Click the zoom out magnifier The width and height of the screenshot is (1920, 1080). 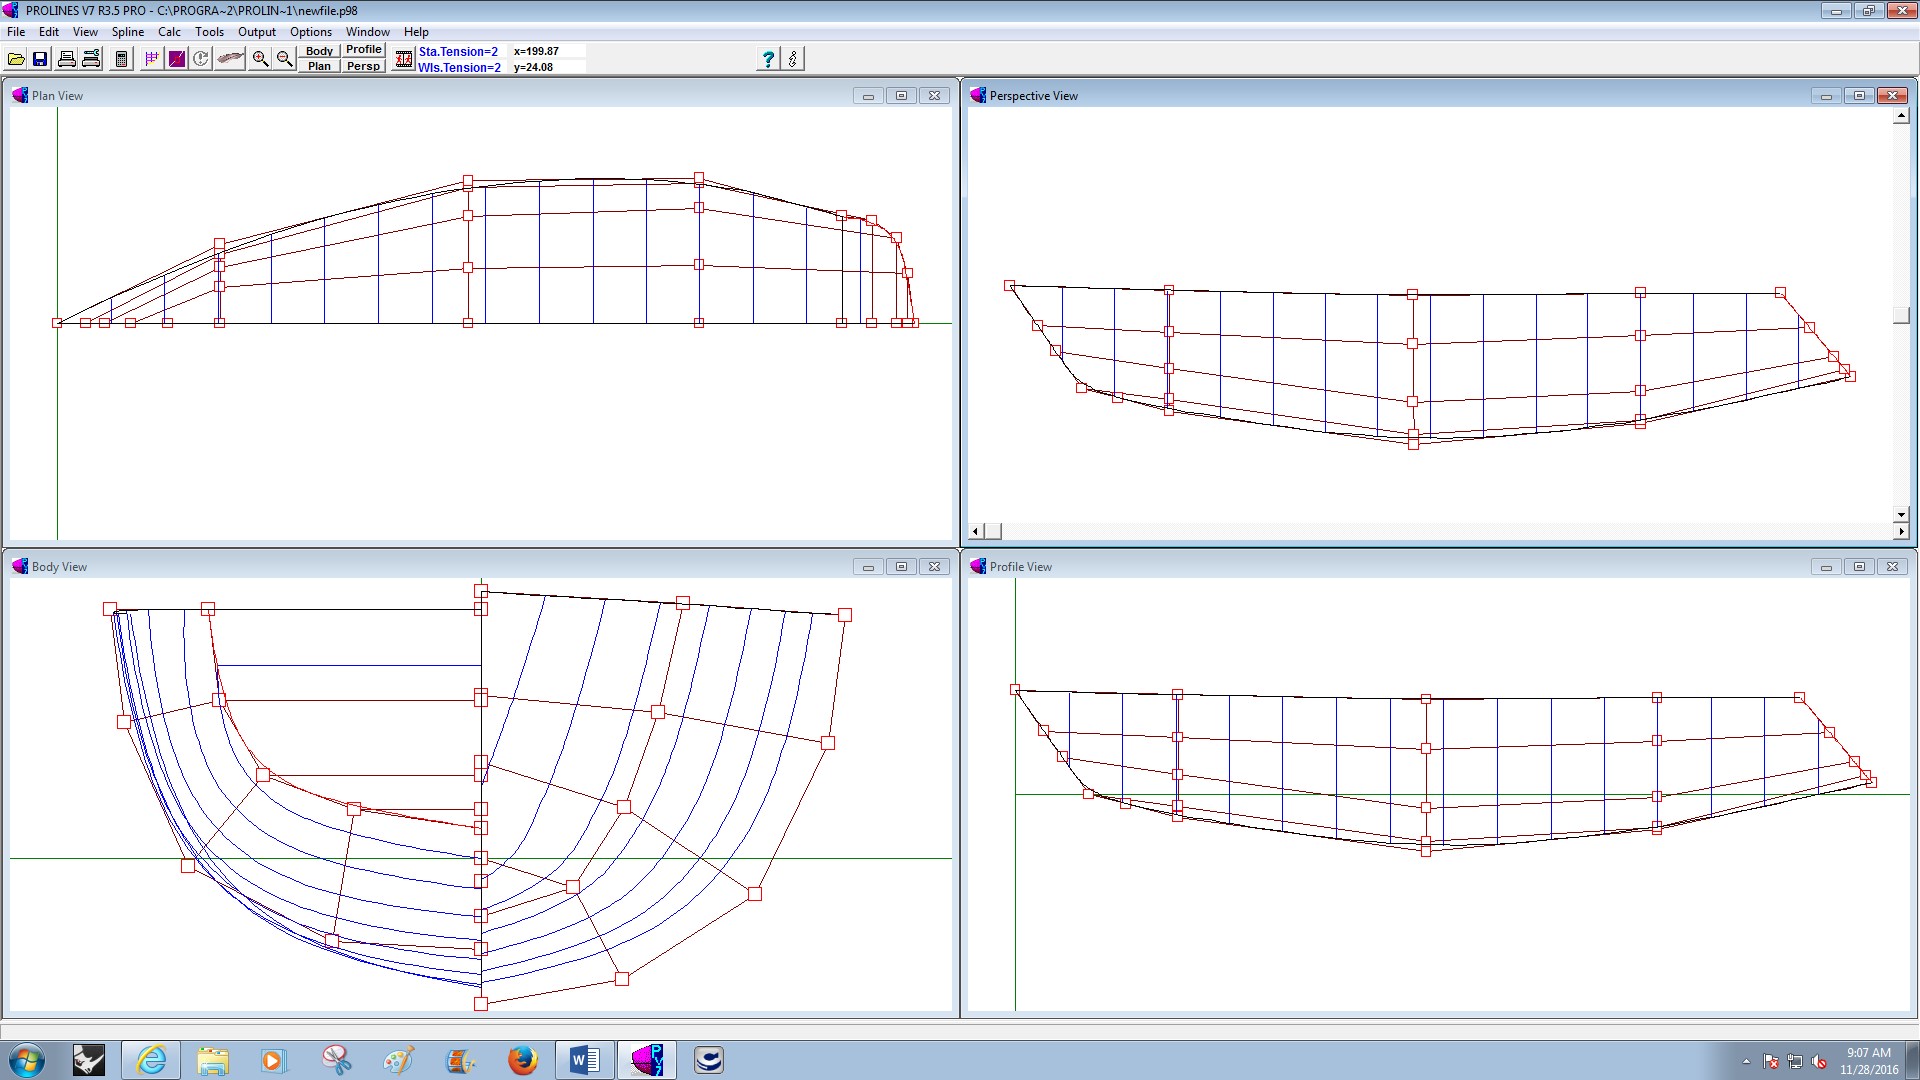tap(284, 59)
